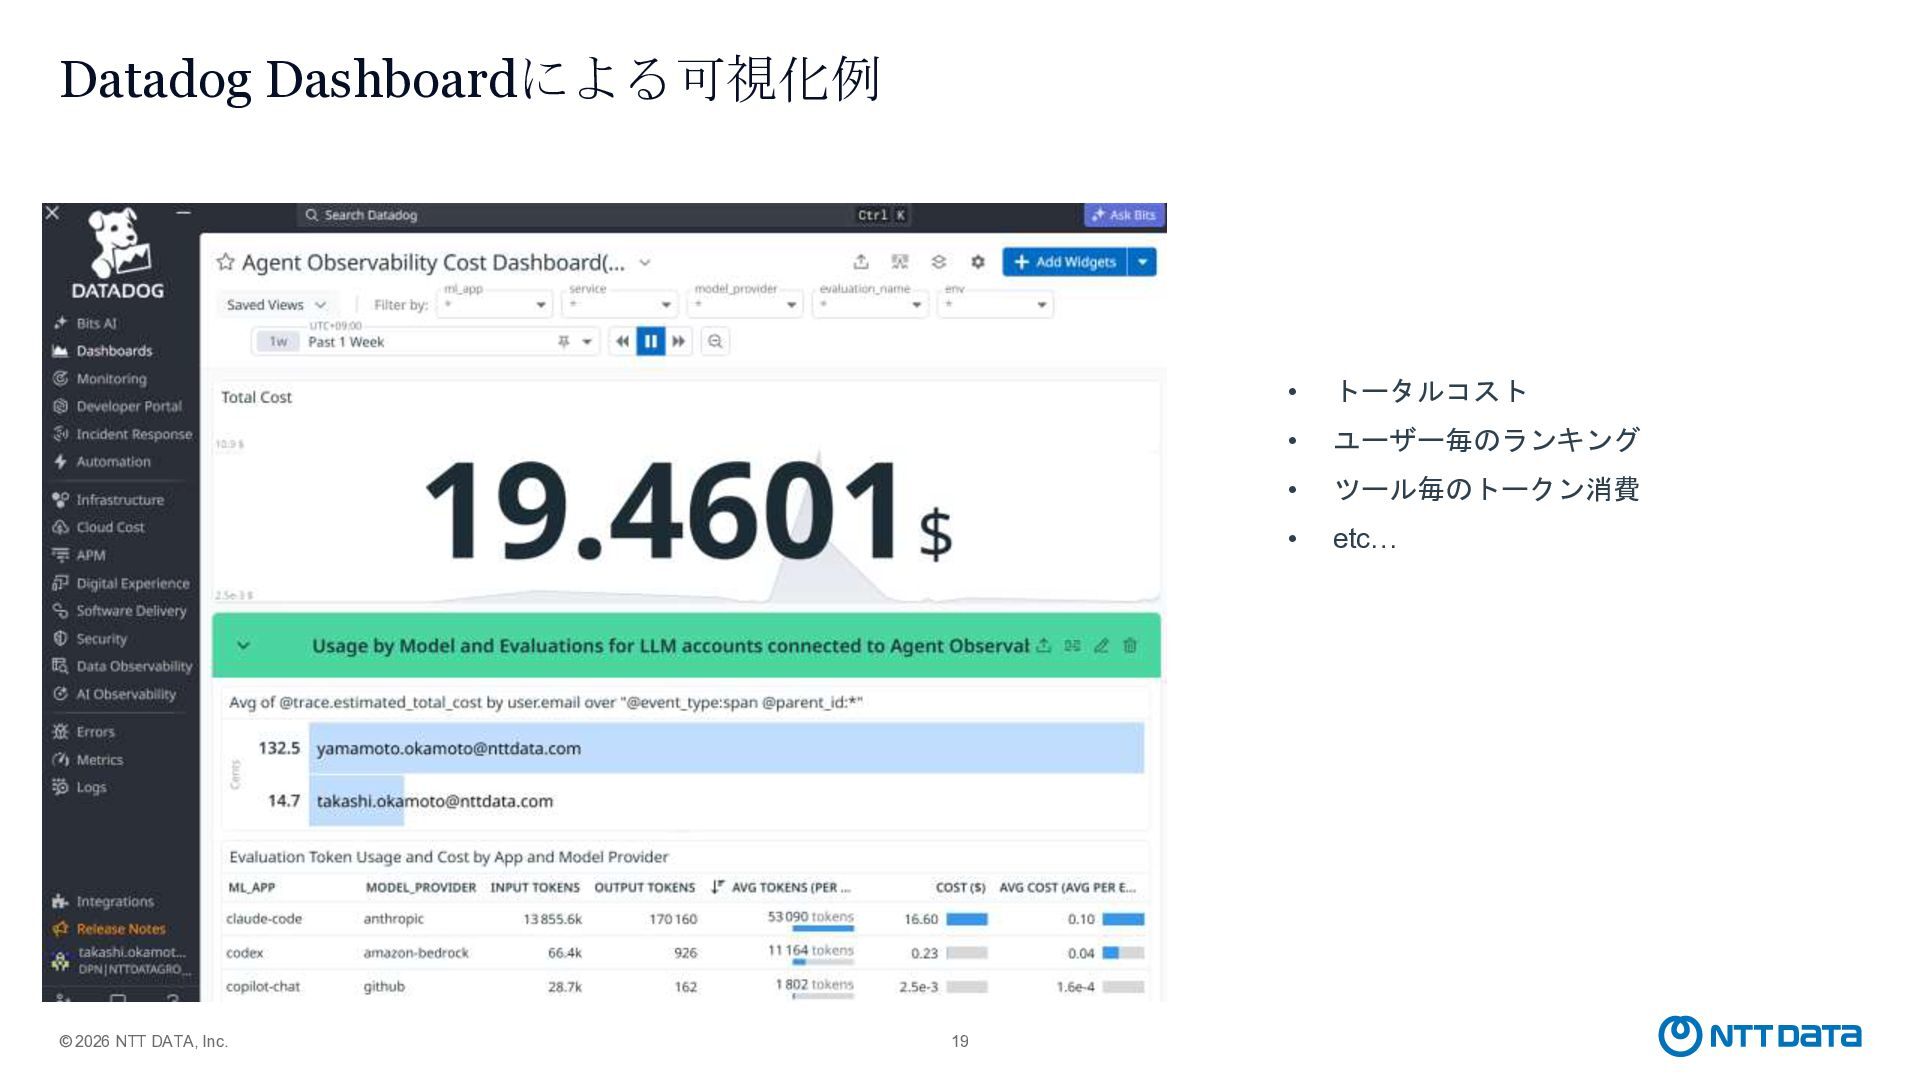Viewport: 1920px width, 1080px height.
Task: Open dashboard settings gear icon
Action: (977, 262)
